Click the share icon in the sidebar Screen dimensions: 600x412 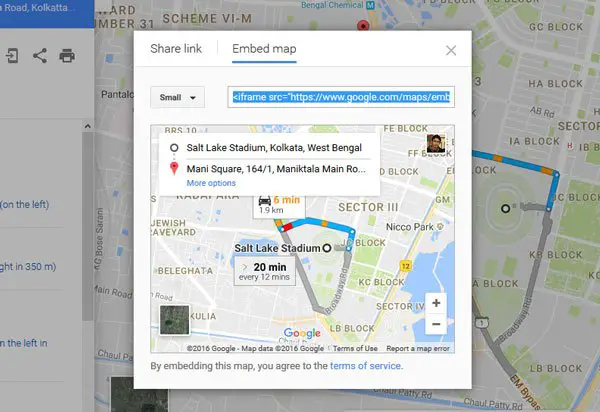tap(40, 56)
